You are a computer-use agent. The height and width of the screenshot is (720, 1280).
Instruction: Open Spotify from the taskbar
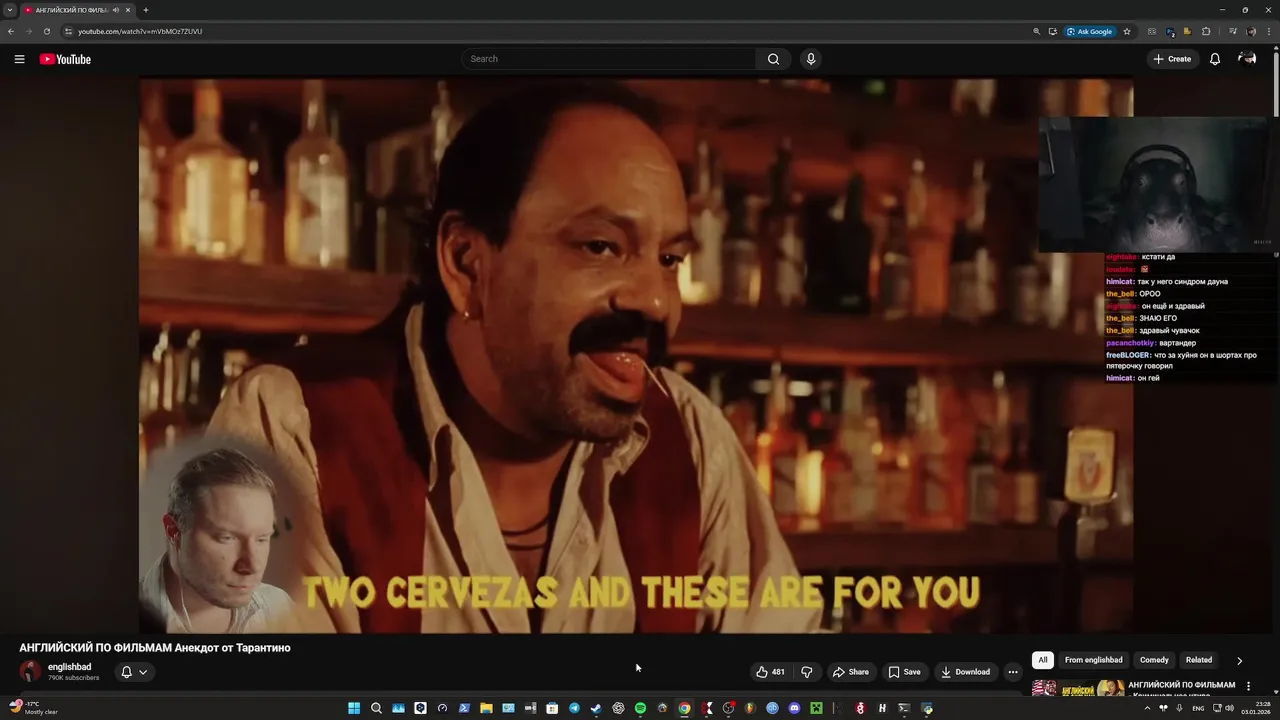640,708
